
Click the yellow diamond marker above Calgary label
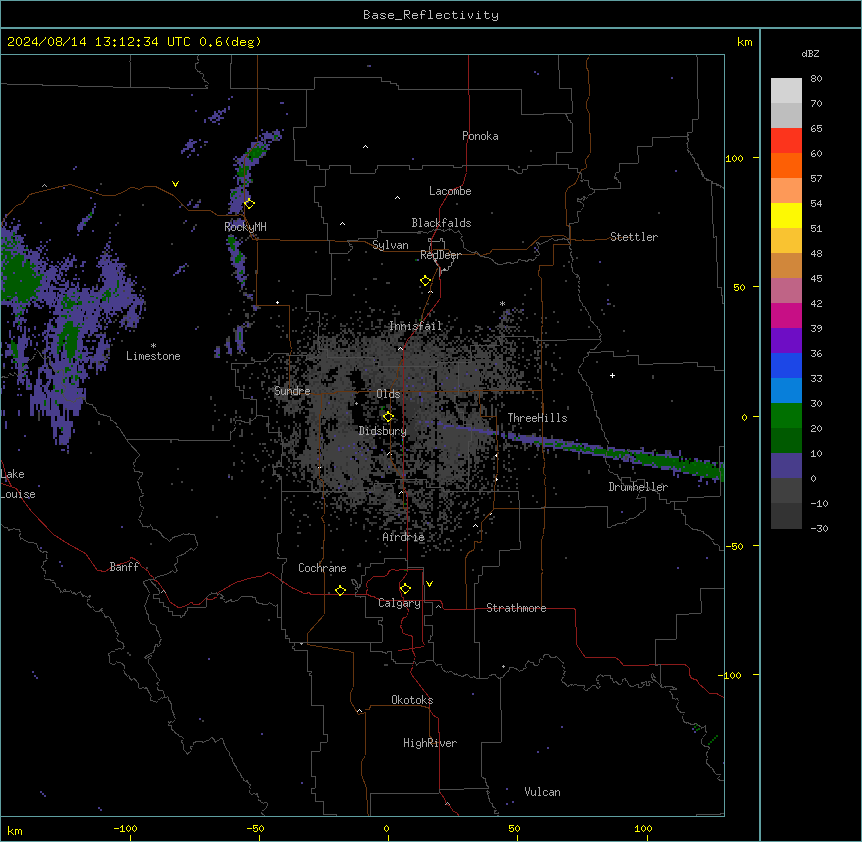[x=405, y=589]
